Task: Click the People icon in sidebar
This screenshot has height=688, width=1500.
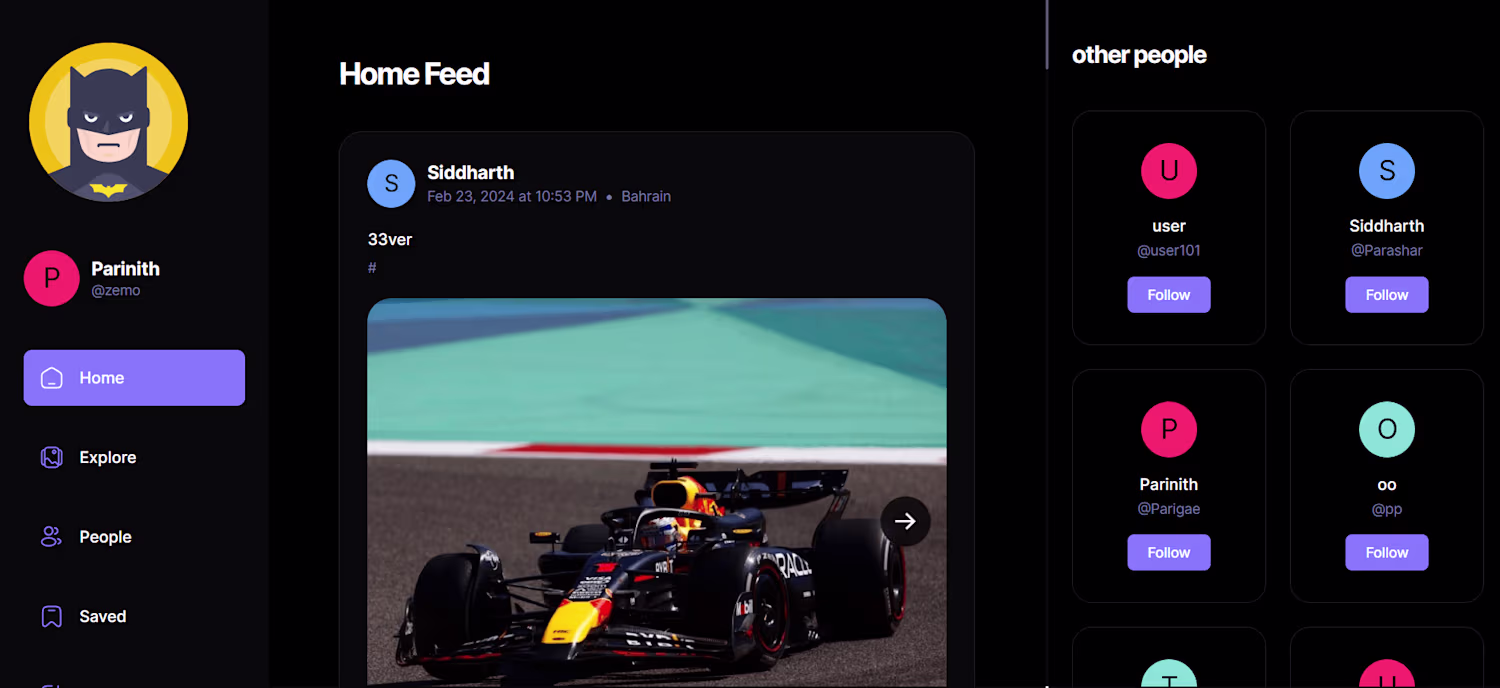Action: point(51,537)
